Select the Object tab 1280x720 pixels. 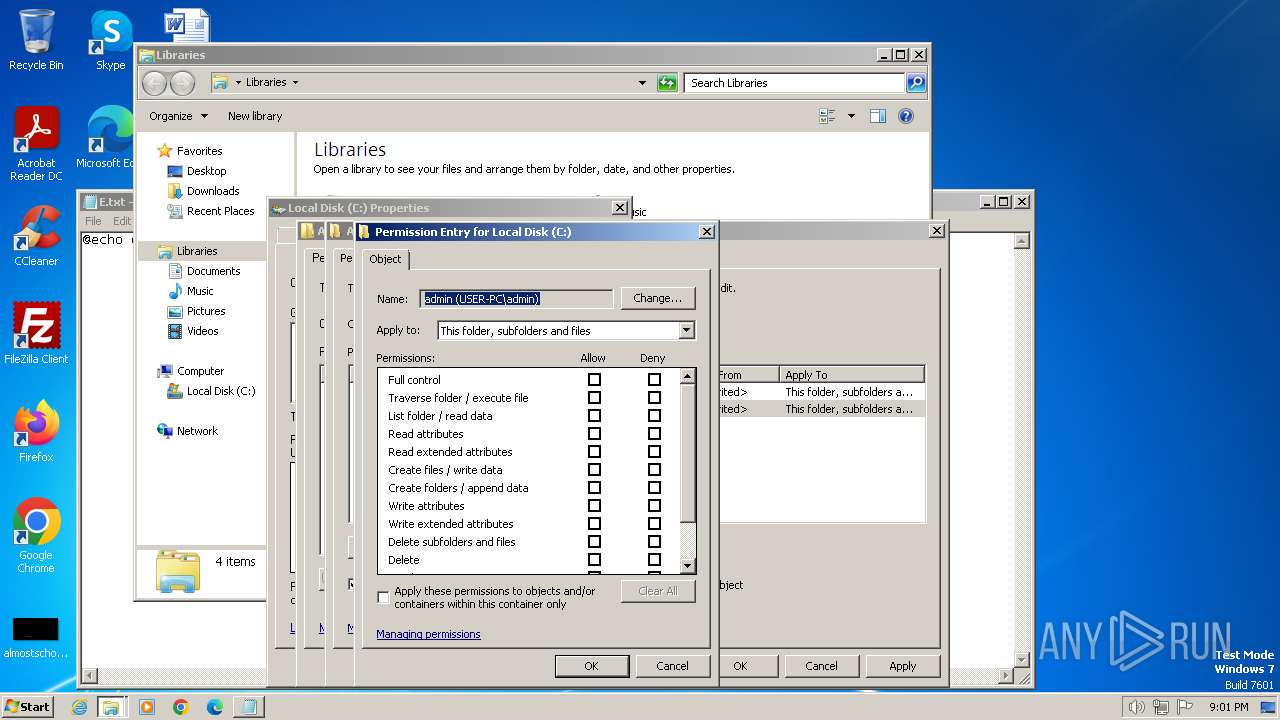[385, 259]
